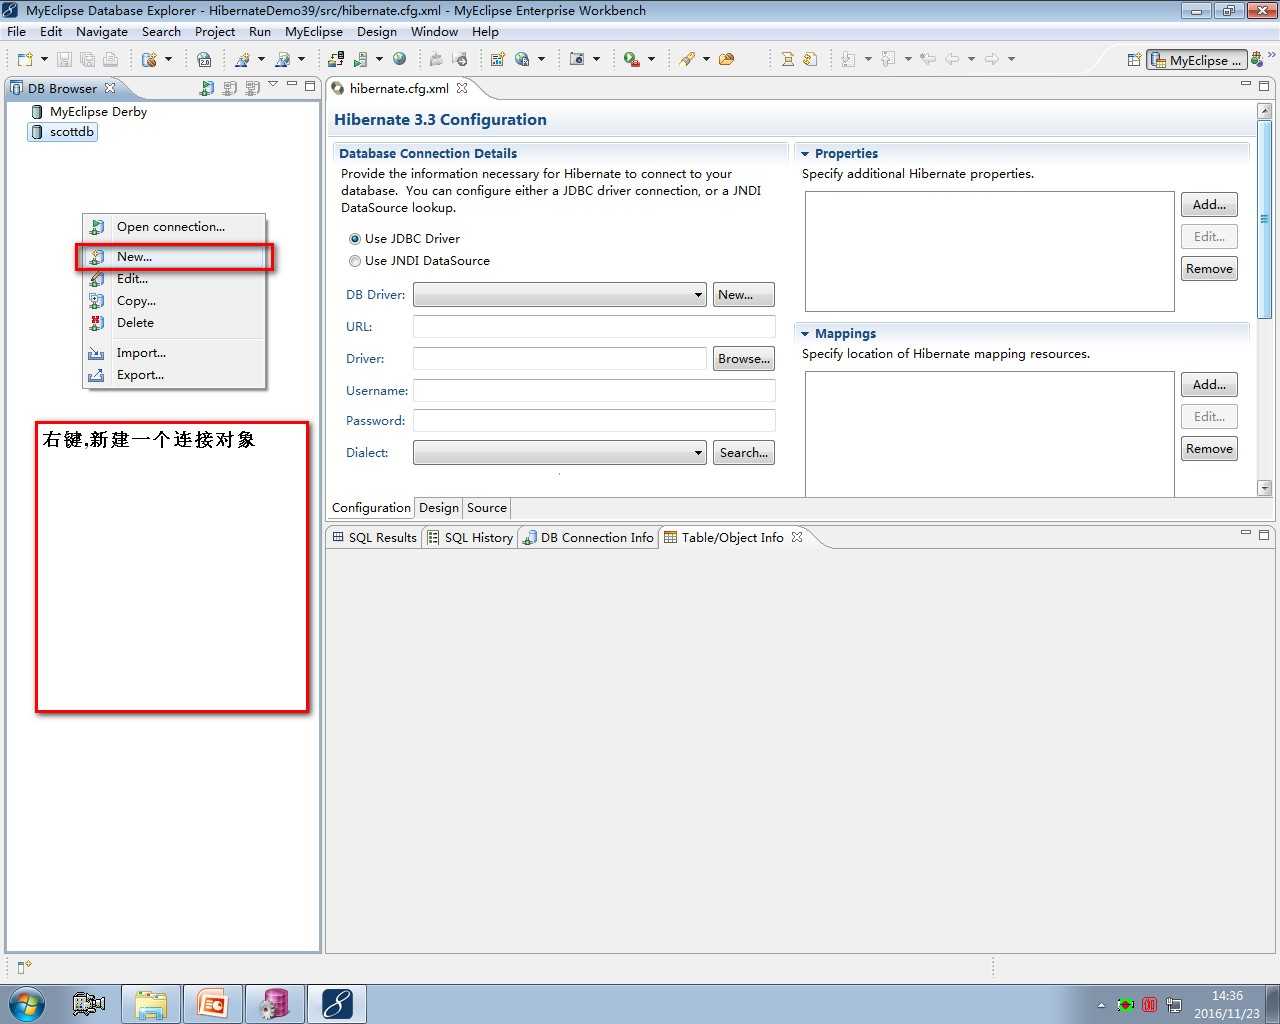Image resolution: width=1280 pixels, height=1024 pixels.
Task: Click into the Username input field
Action: coord(594,391)
